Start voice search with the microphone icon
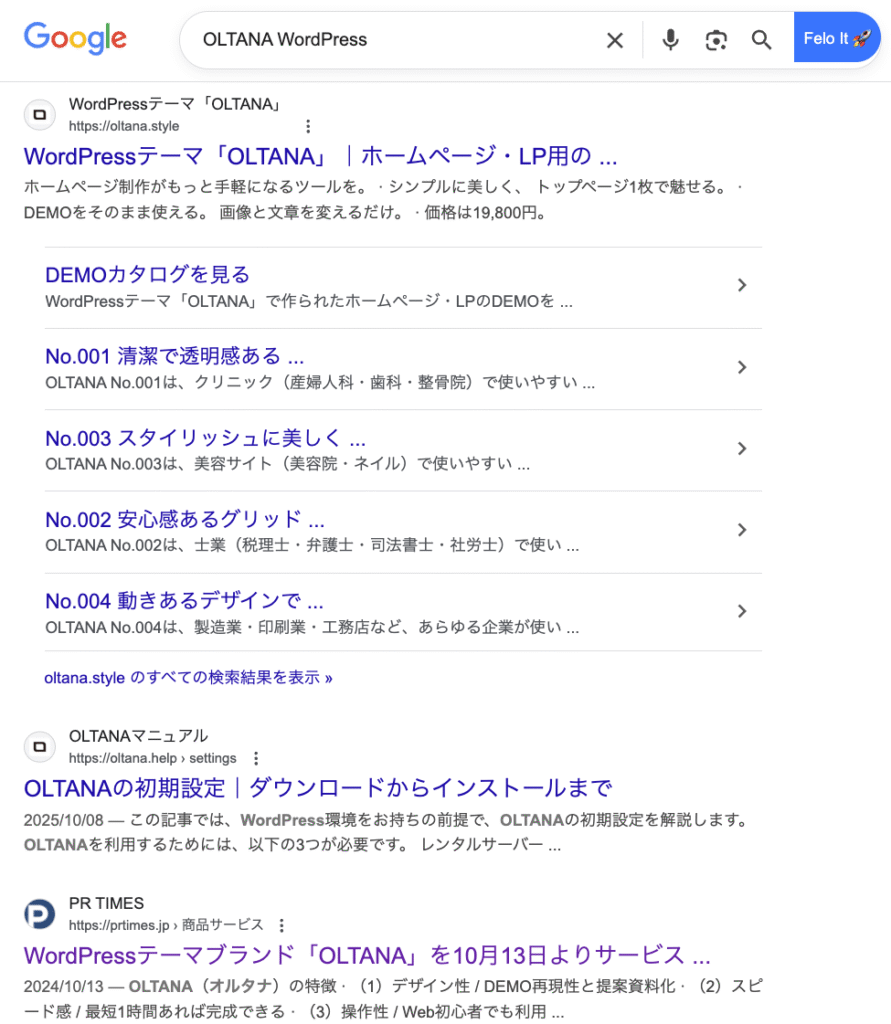891x1024 pixels. (669, 39)
